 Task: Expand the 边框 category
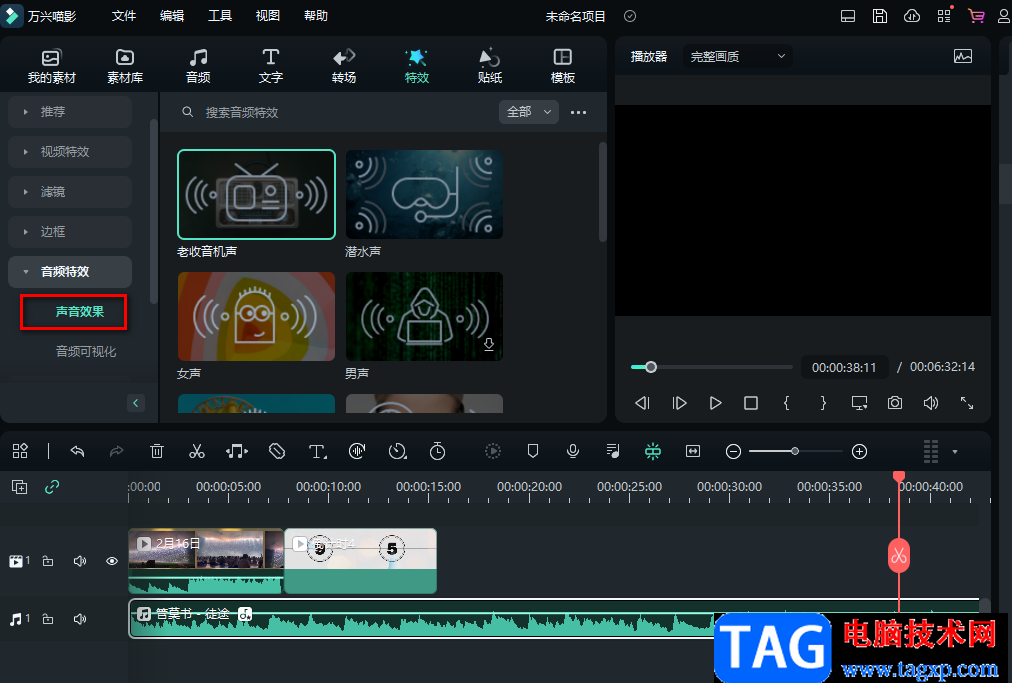click(x=70, y=232)
